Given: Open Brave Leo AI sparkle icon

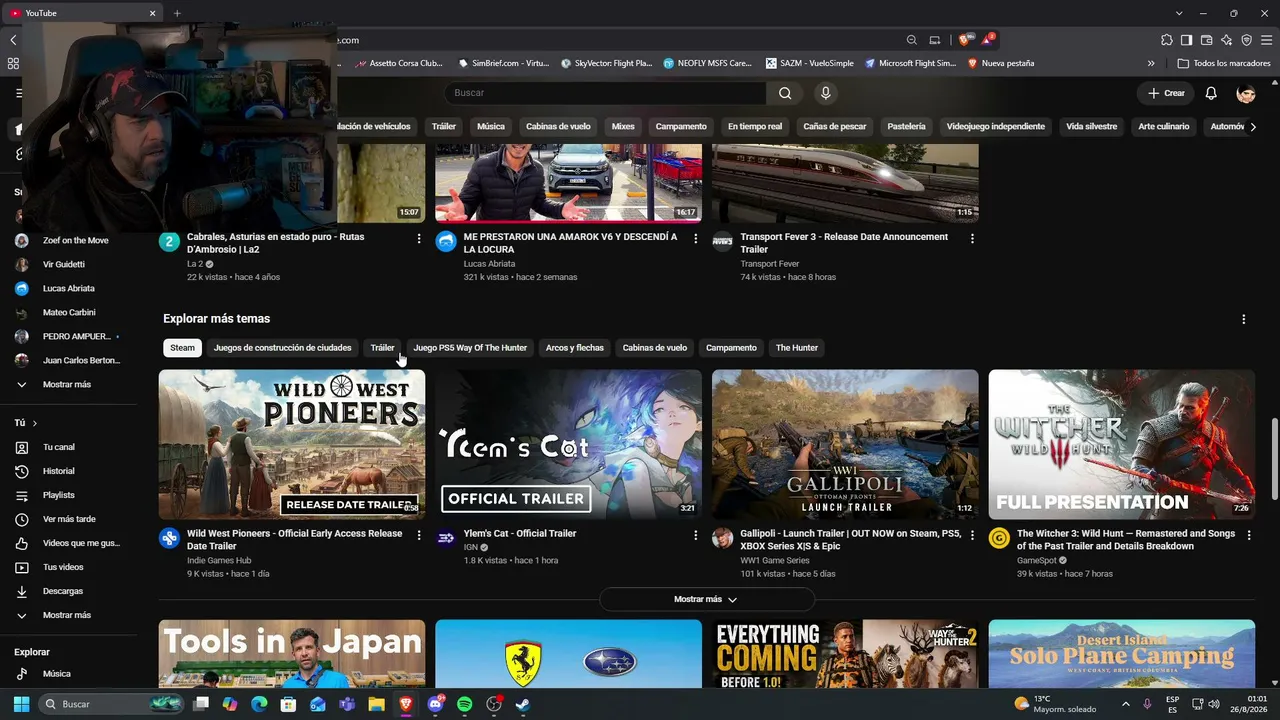Looking at the screenshot, I should coord(1227,40).
